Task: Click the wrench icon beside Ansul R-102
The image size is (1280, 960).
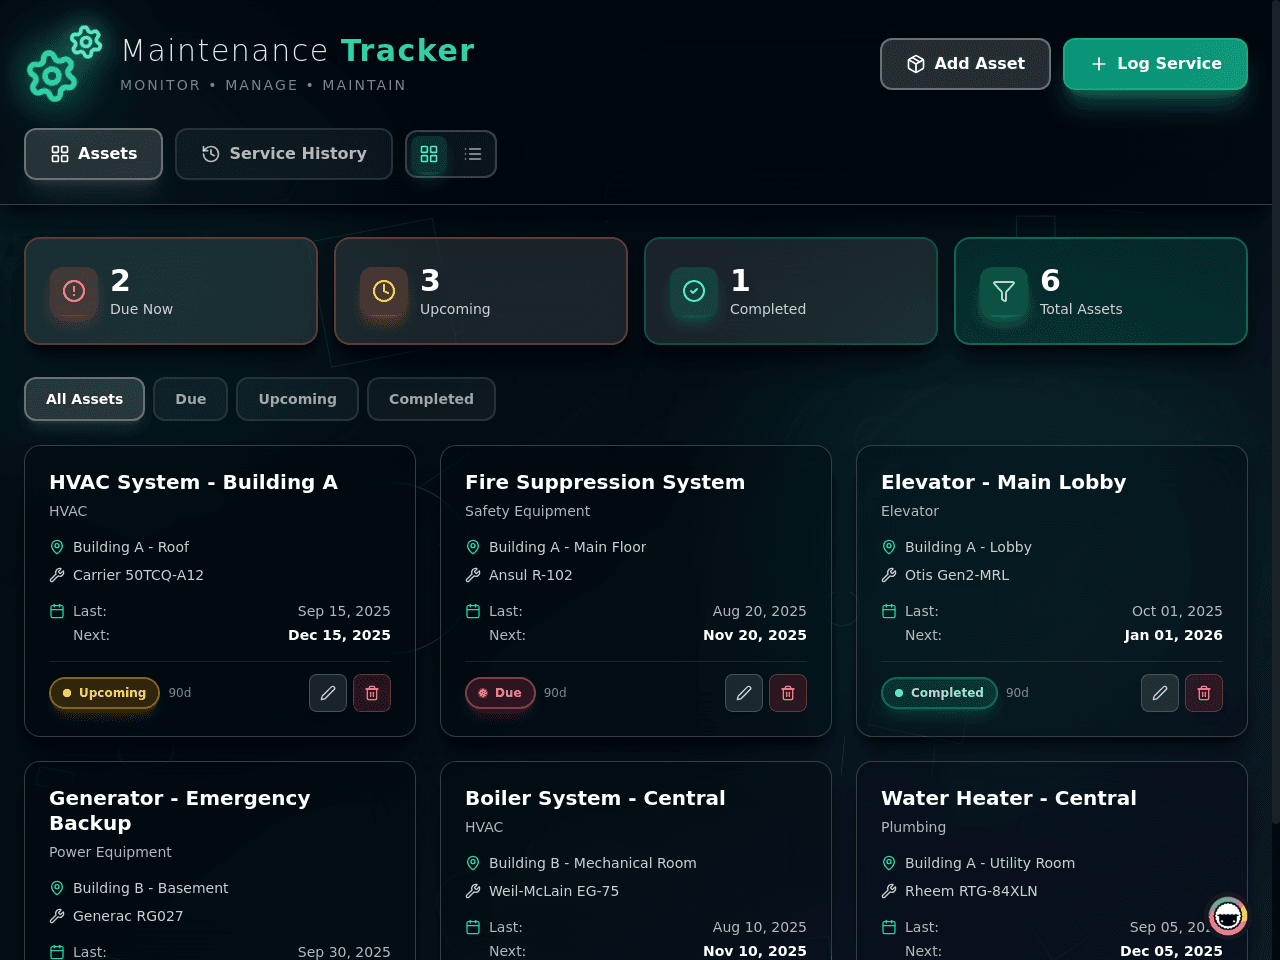Action: (473, 575)
